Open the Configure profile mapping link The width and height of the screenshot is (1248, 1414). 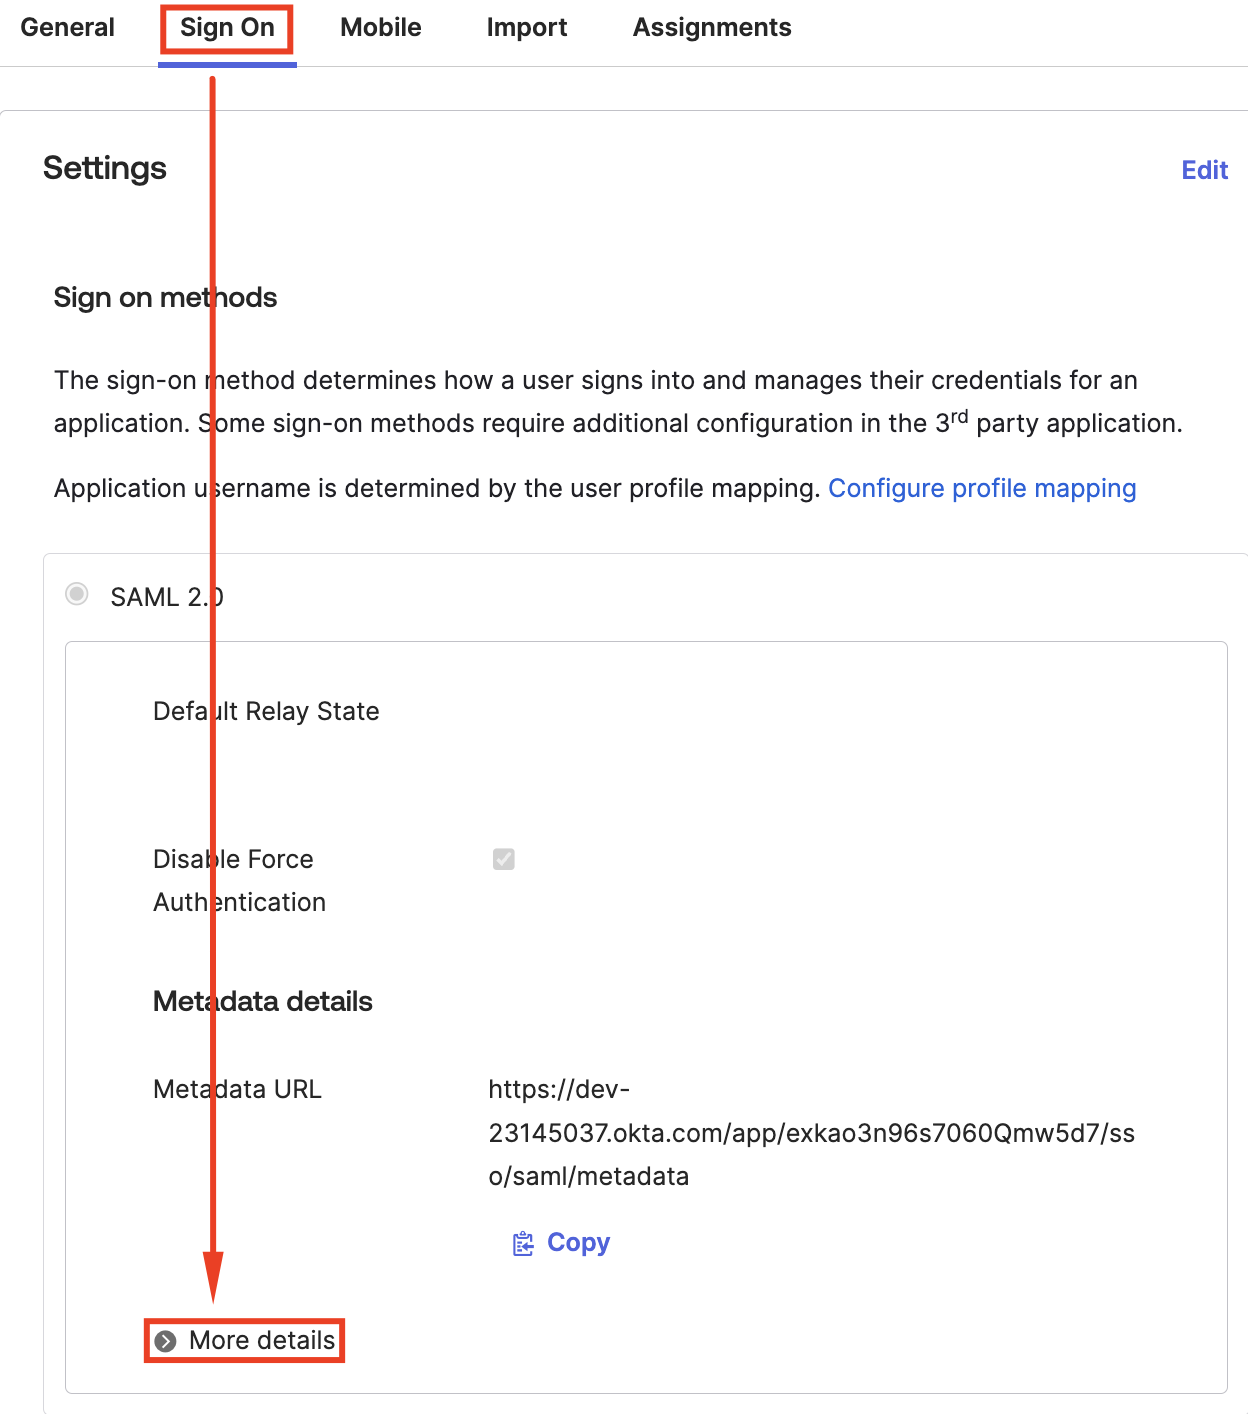tap(981, 488)
